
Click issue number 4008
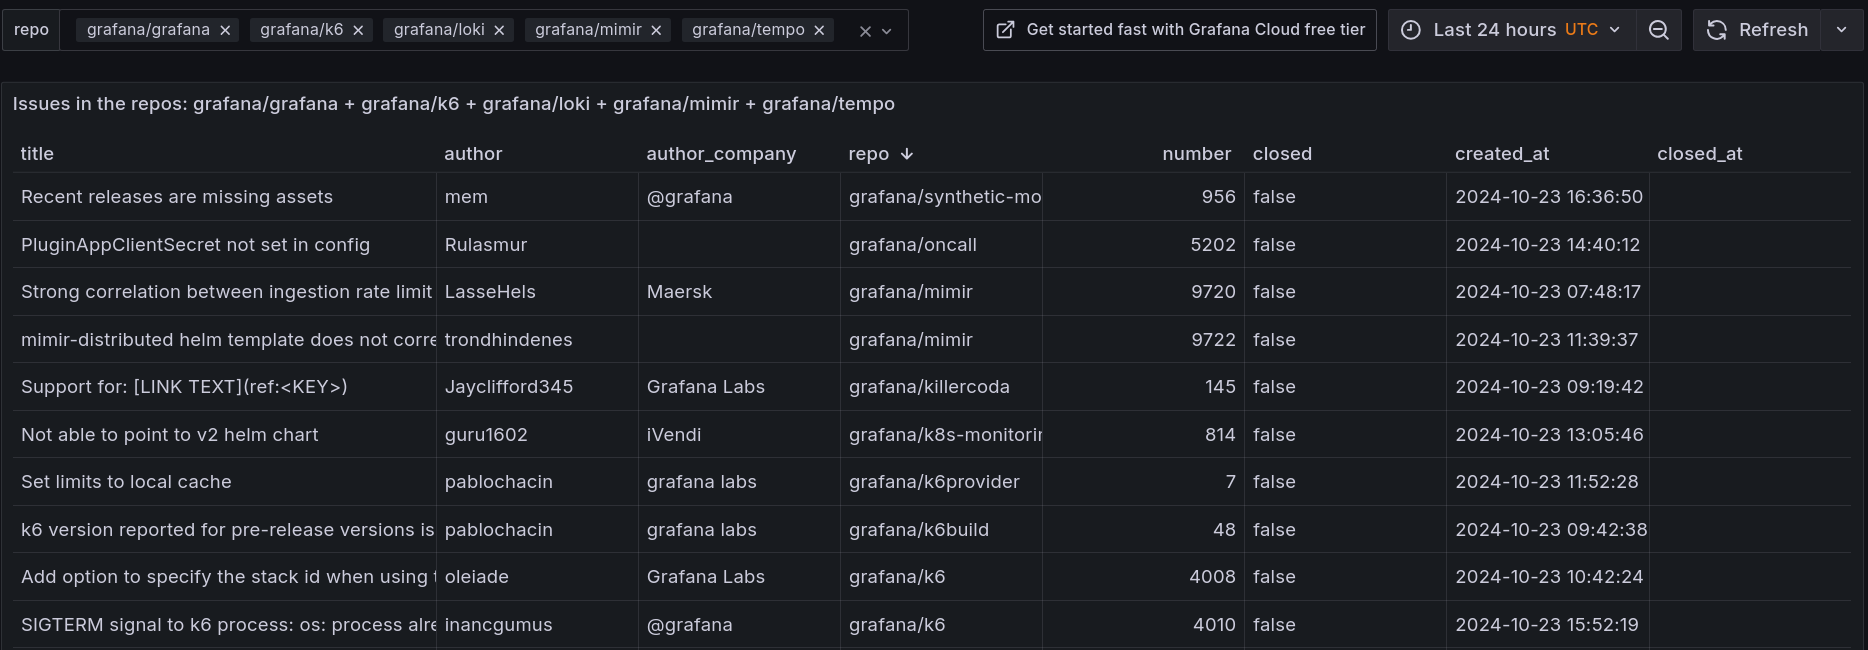click(1212, 577)
